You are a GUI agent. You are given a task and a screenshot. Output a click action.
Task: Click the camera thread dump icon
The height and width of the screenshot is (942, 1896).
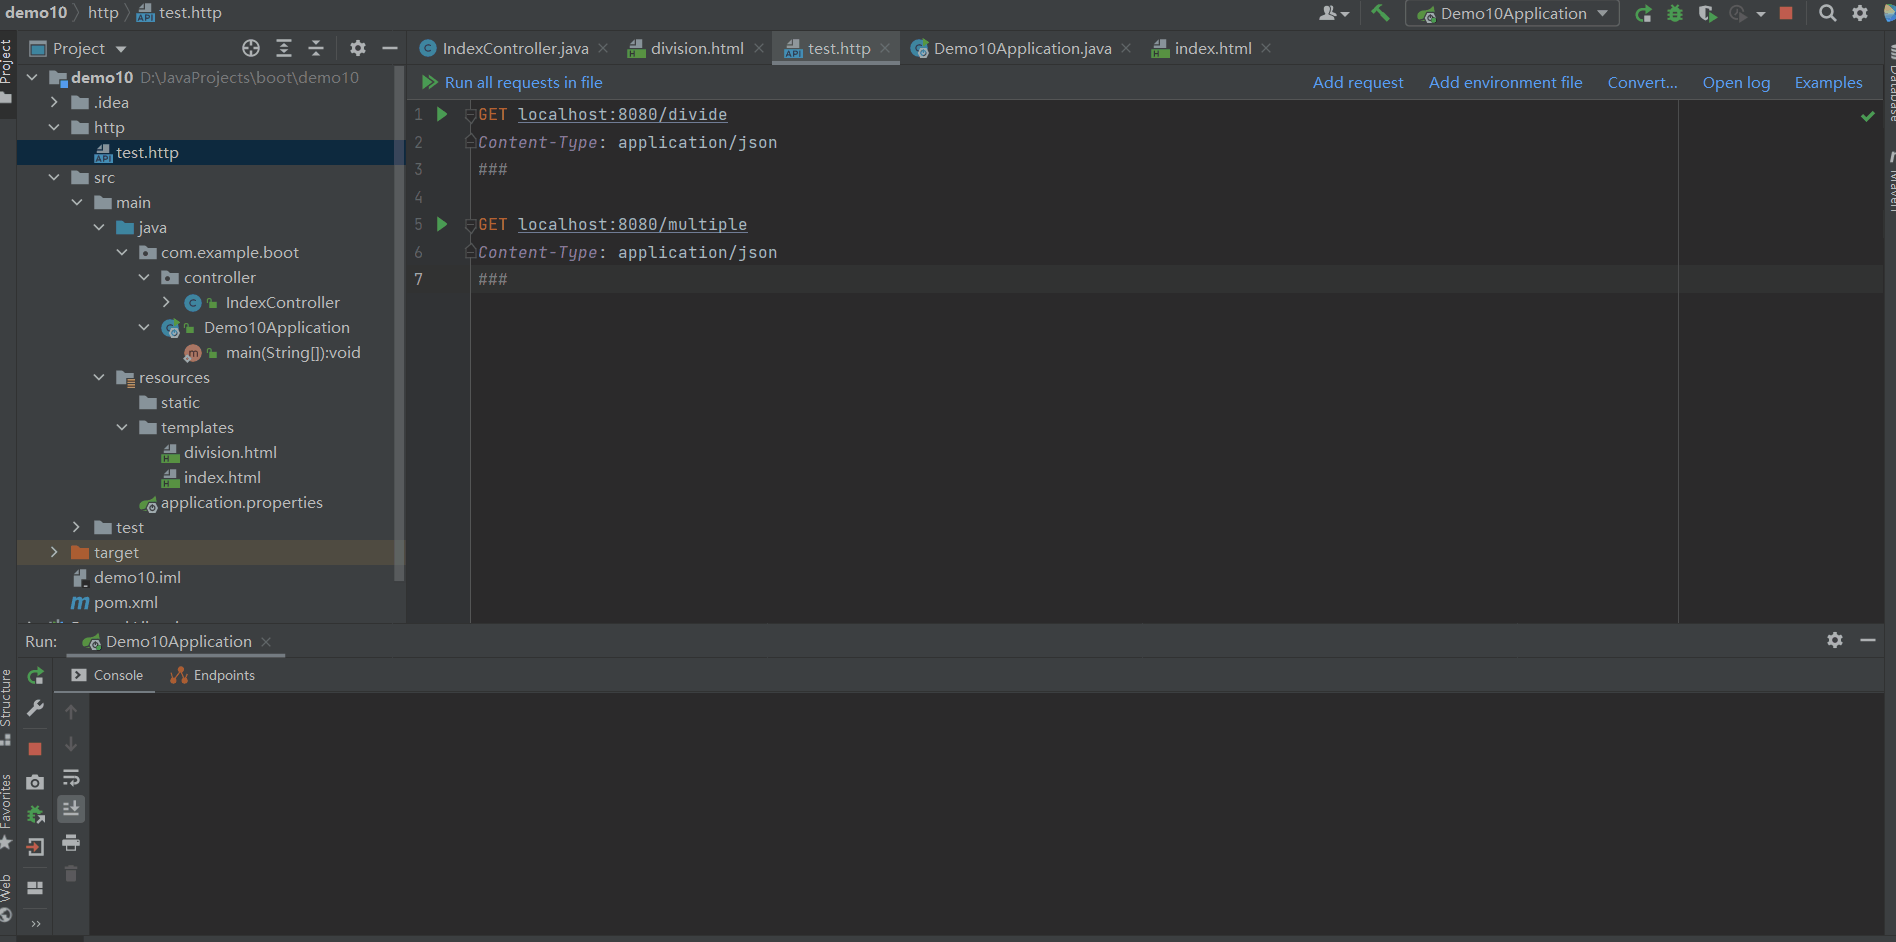tap(35, 782)
